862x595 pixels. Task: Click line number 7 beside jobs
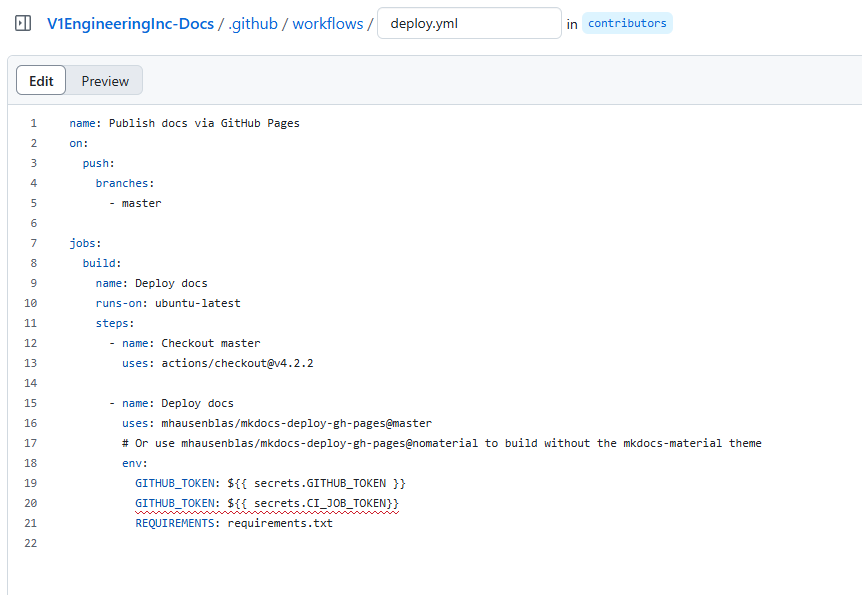pyautogui.click(x=34, y=243)
